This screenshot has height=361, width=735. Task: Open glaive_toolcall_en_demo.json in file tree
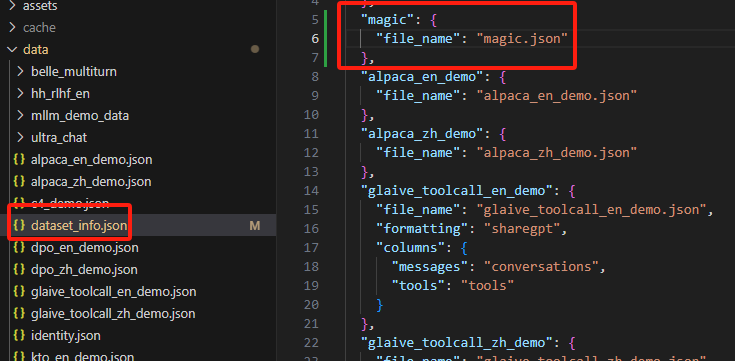coord(113,292)
